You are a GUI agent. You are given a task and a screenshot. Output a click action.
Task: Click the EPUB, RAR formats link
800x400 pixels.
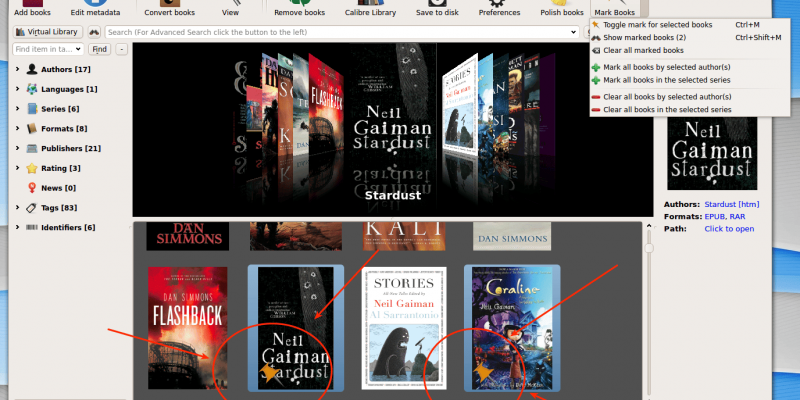724,217
